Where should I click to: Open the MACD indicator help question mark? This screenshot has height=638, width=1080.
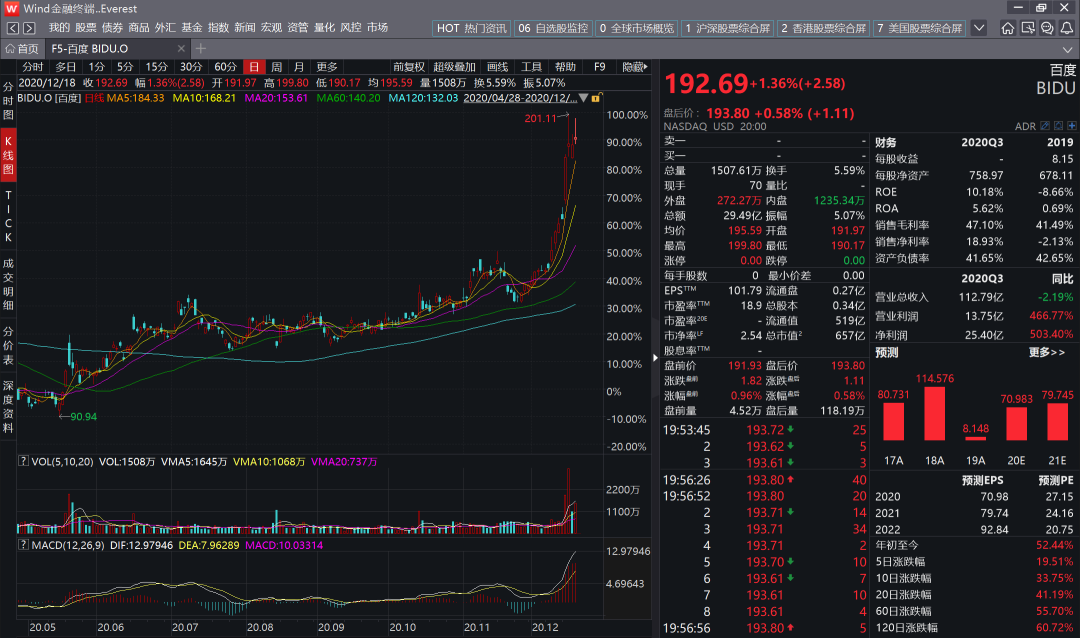tap(23, 544)
